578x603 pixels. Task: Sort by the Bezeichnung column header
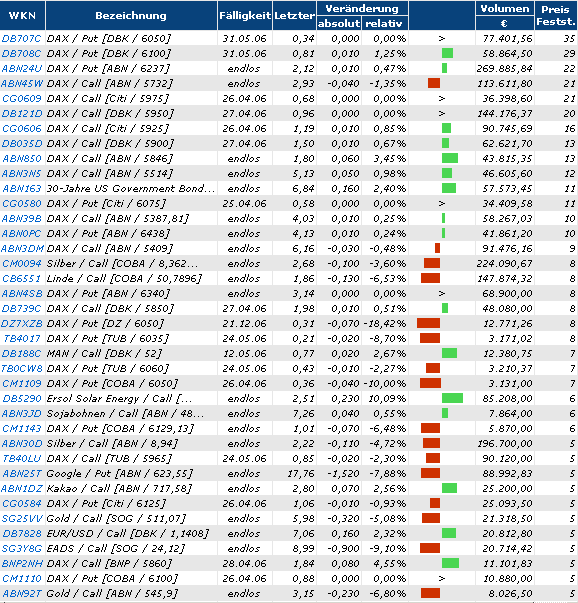pyautogui.click(x=131, y=15)
